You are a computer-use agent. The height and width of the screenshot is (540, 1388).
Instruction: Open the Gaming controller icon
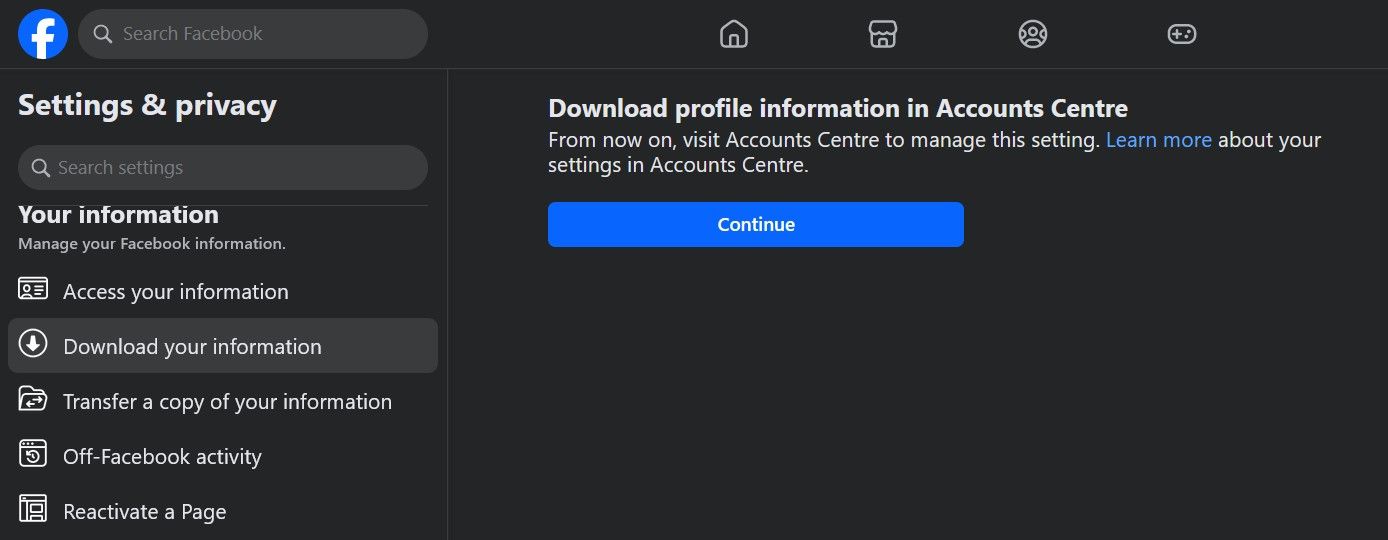click(x=1182, y=34)
